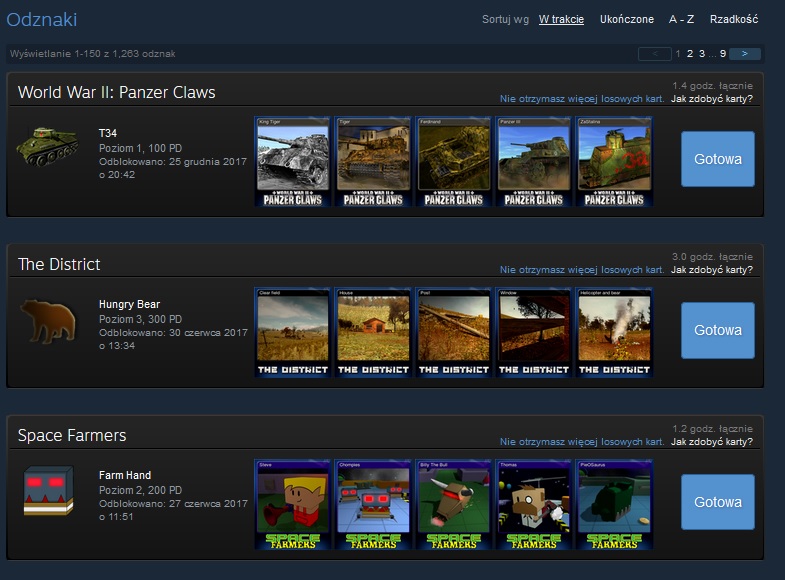This screenshot has height=580, width=785.
Task: Go to page 1 of badges
Action: 678,54
